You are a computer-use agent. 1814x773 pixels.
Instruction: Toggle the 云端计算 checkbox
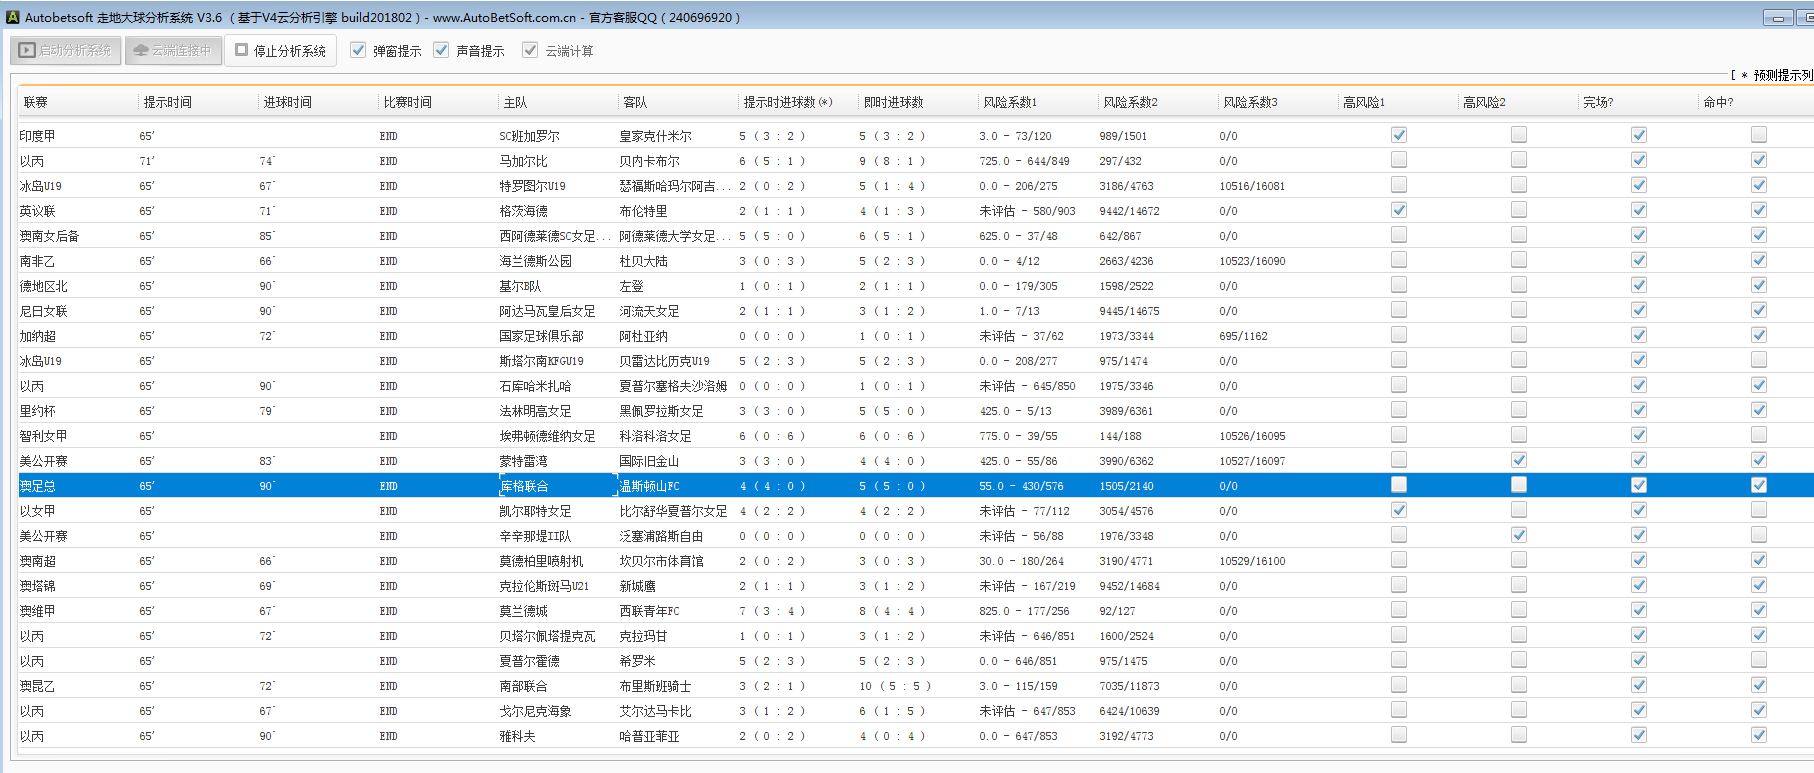[530, 50]
